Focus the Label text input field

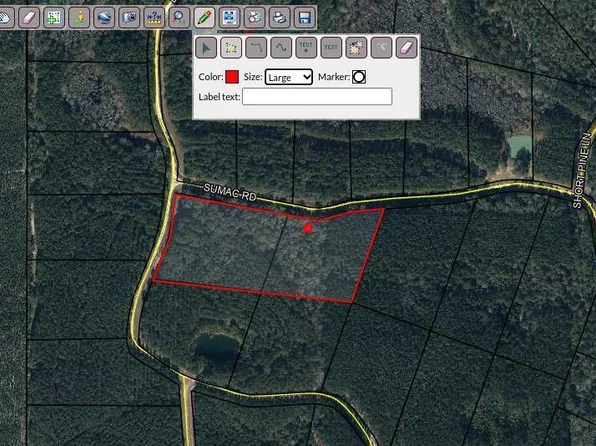(x=317, y=97)
